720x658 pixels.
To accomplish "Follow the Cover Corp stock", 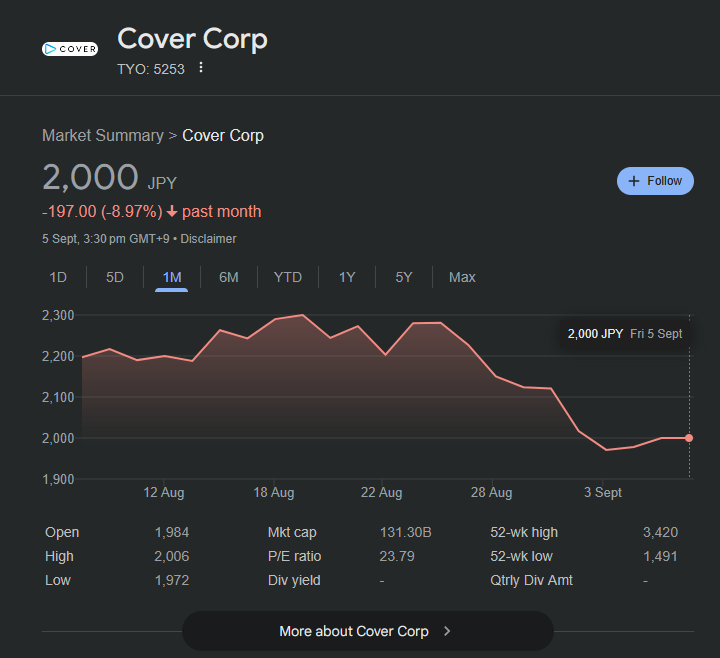I will (655, 181).
